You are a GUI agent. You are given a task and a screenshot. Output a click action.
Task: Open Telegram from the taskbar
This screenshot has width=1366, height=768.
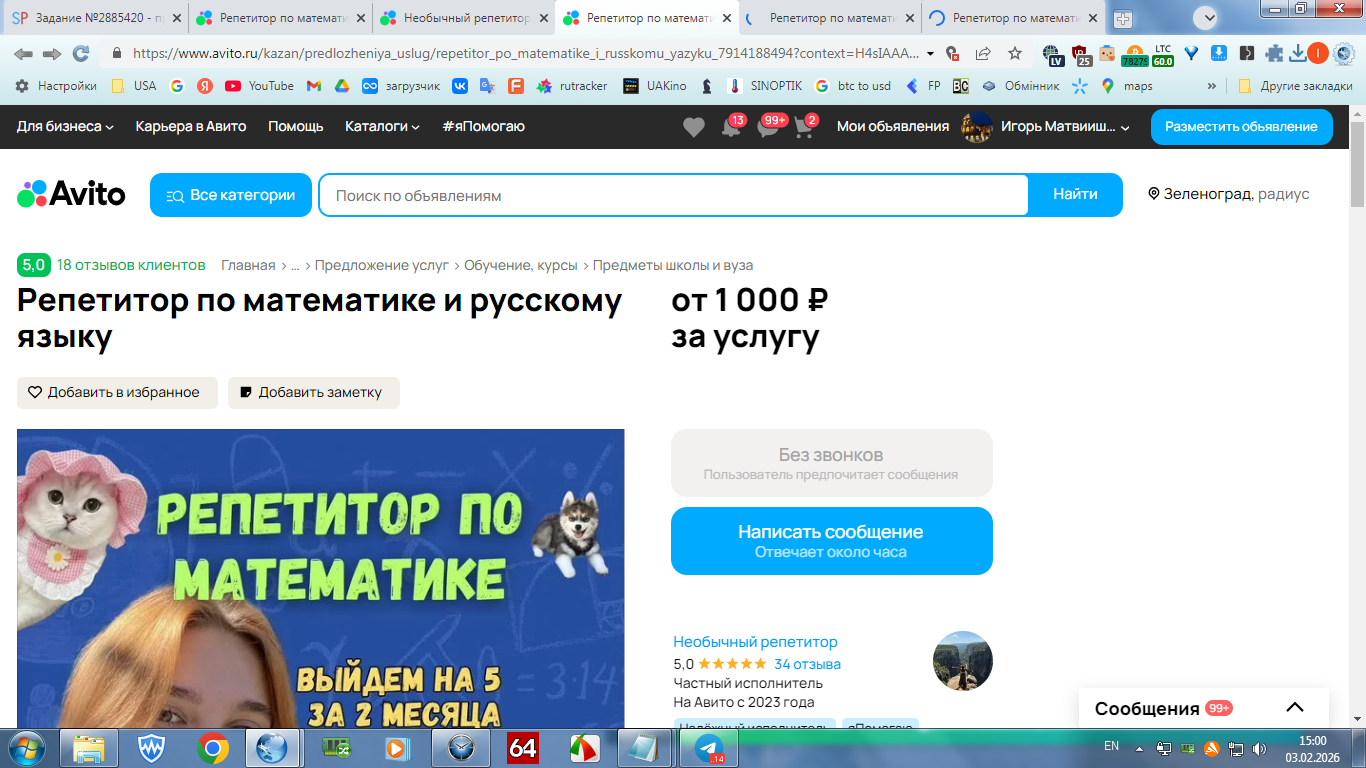click(x=710, y=747)
